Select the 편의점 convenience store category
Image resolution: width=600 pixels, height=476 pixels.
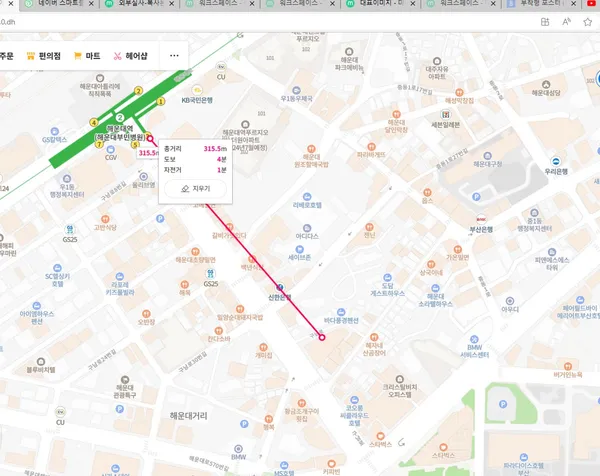(x=44, y=56)
